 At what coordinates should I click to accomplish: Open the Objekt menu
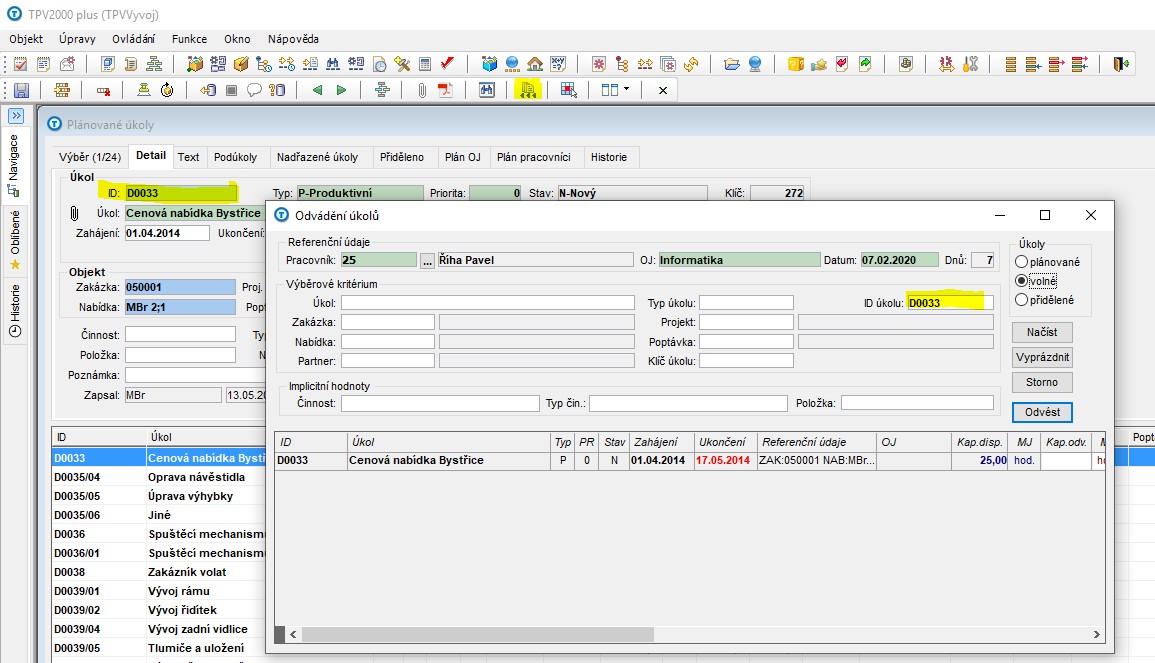[x=26, y=39]
